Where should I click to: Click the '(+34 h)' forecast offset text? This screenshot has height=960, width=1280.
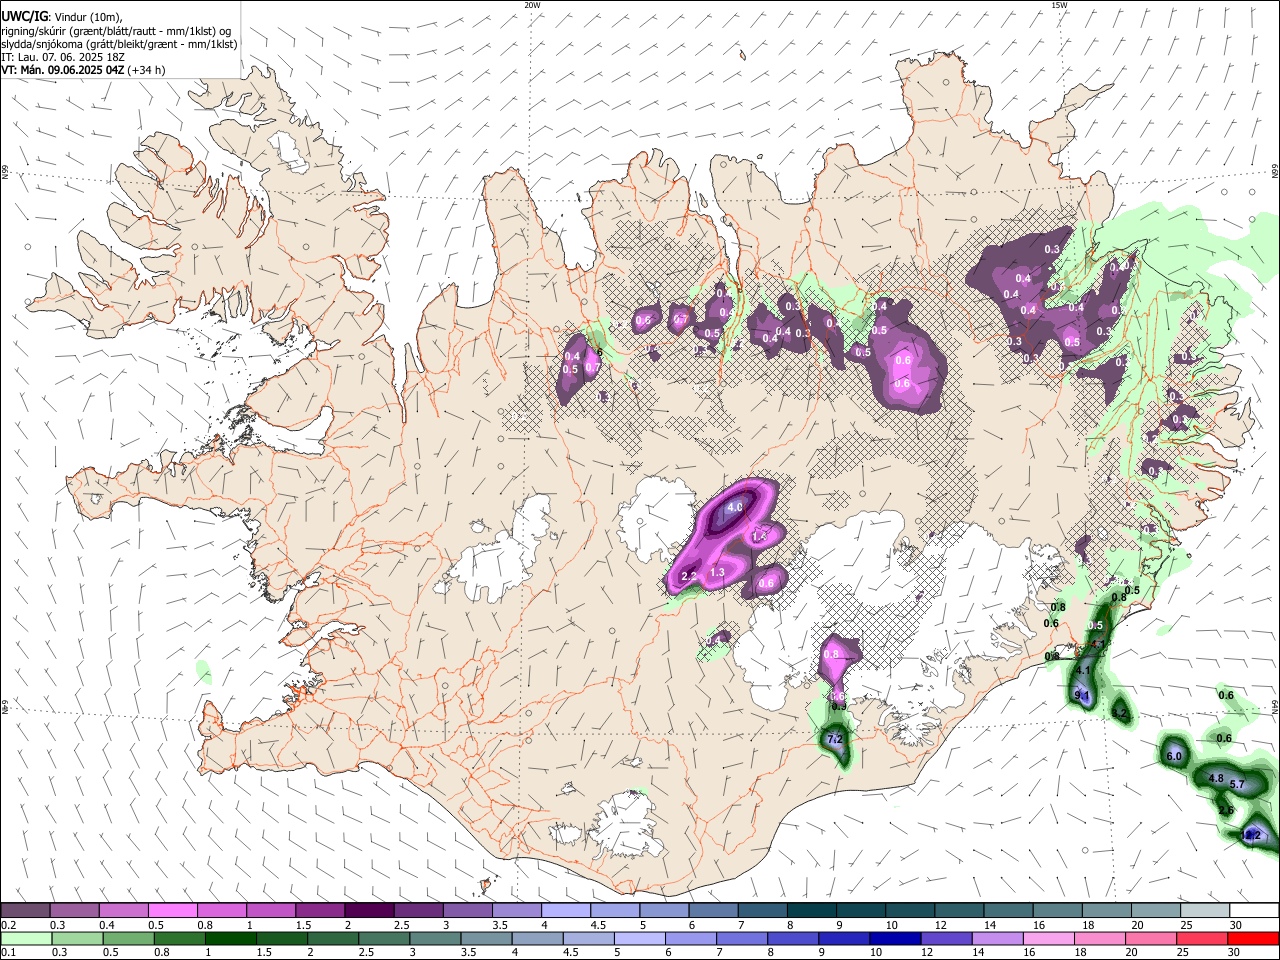(x=147, y=70)
